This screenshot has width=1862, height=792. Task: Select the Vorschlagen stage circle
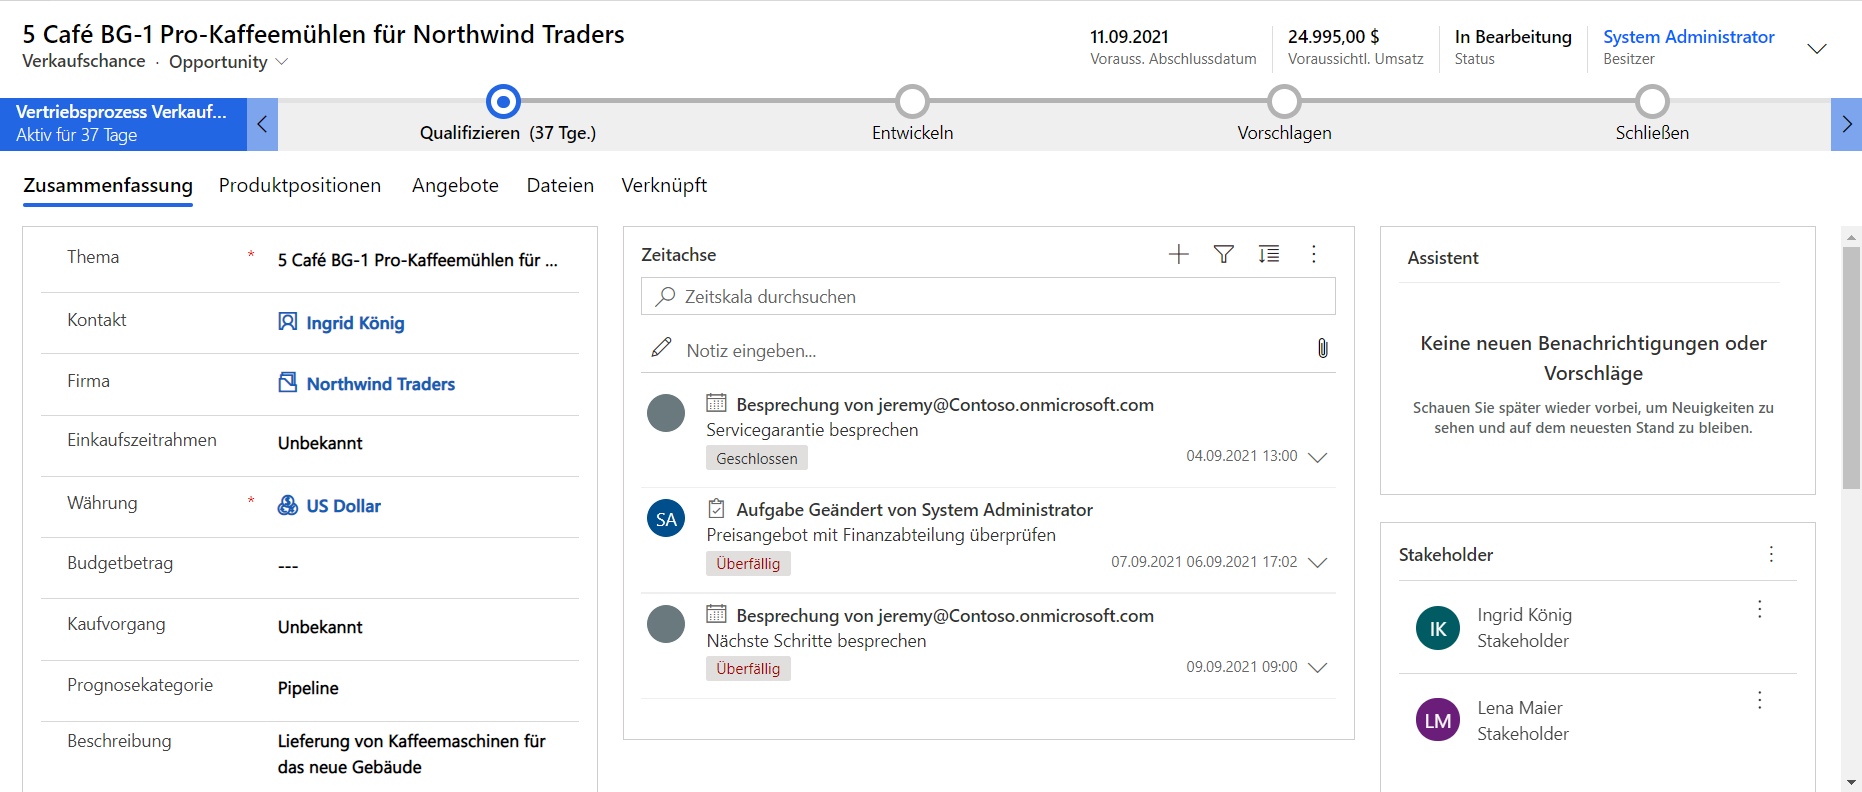[x=1284, y=101]
